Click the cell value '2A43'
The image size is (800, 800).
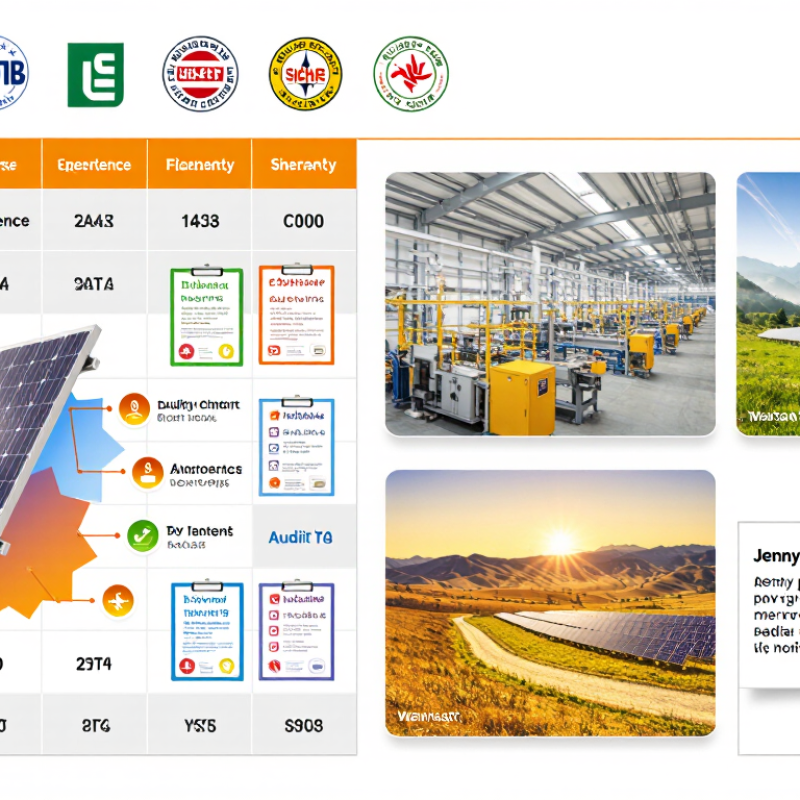[94, 221]
